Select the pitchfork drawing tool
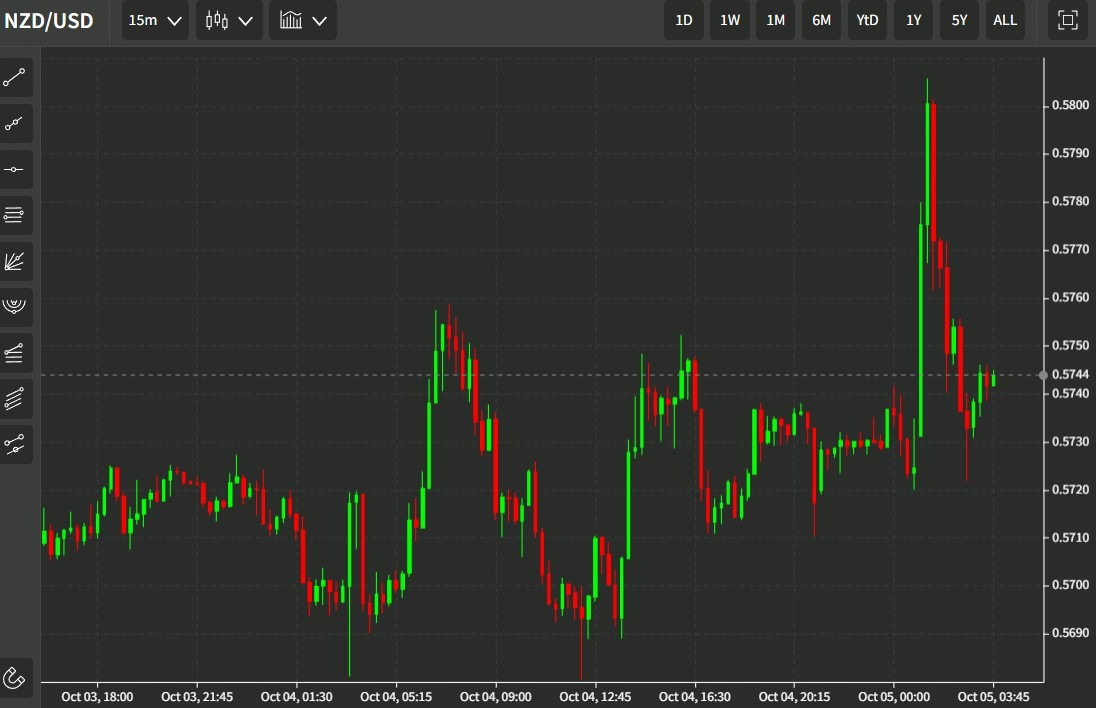Viewport: 1096px width, 708px height. [15, 352]
